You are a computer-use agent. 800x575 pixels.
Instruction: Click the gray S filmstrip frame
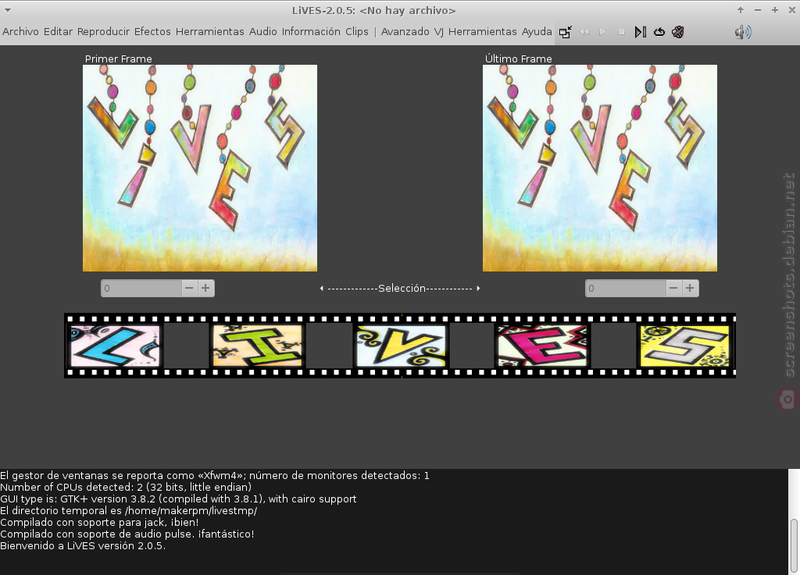685,346
